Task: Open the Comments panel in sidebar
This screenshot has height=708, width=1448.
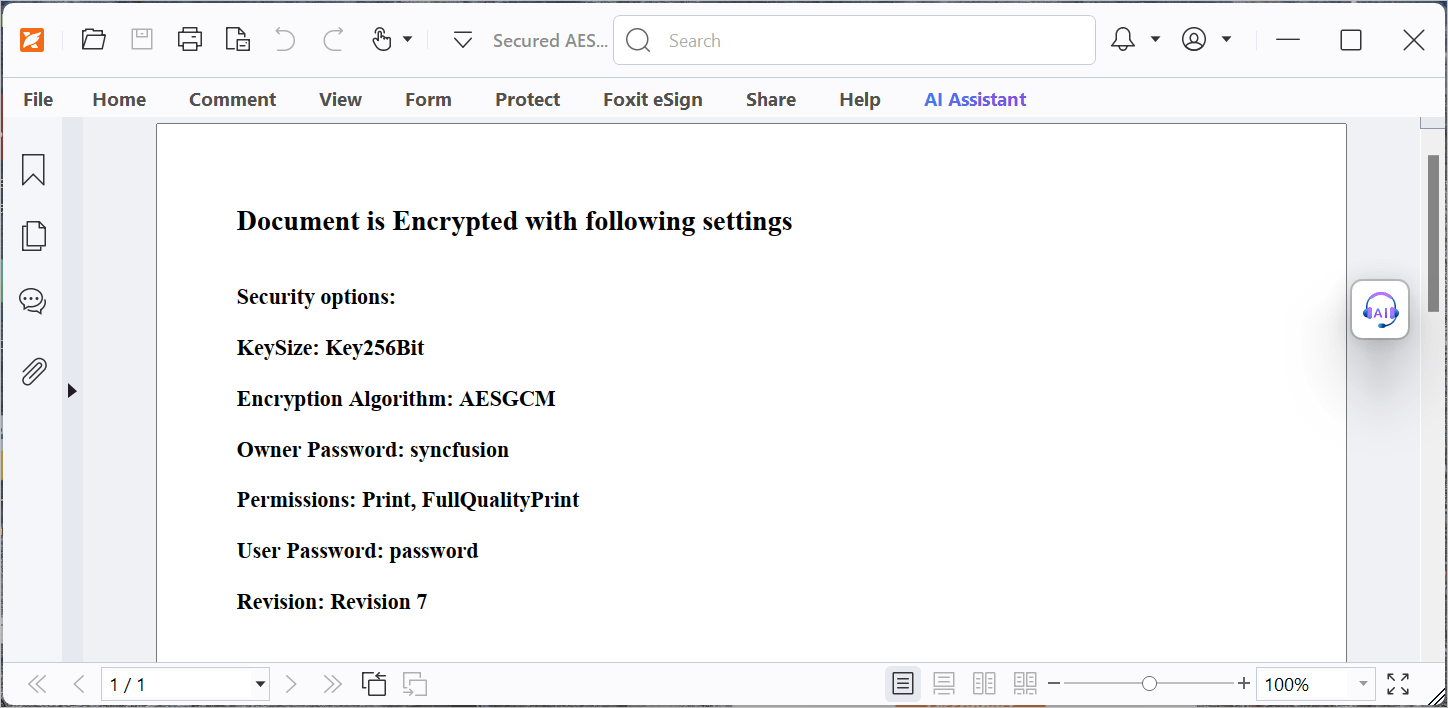Action: click(33, 301)
